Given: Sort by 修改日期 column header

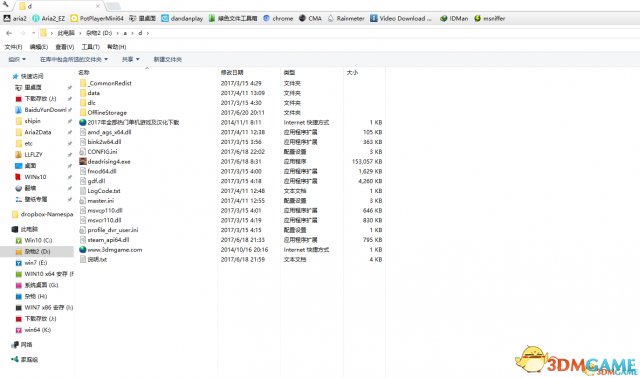Looking at the screenshot, I should pos(232,72).
